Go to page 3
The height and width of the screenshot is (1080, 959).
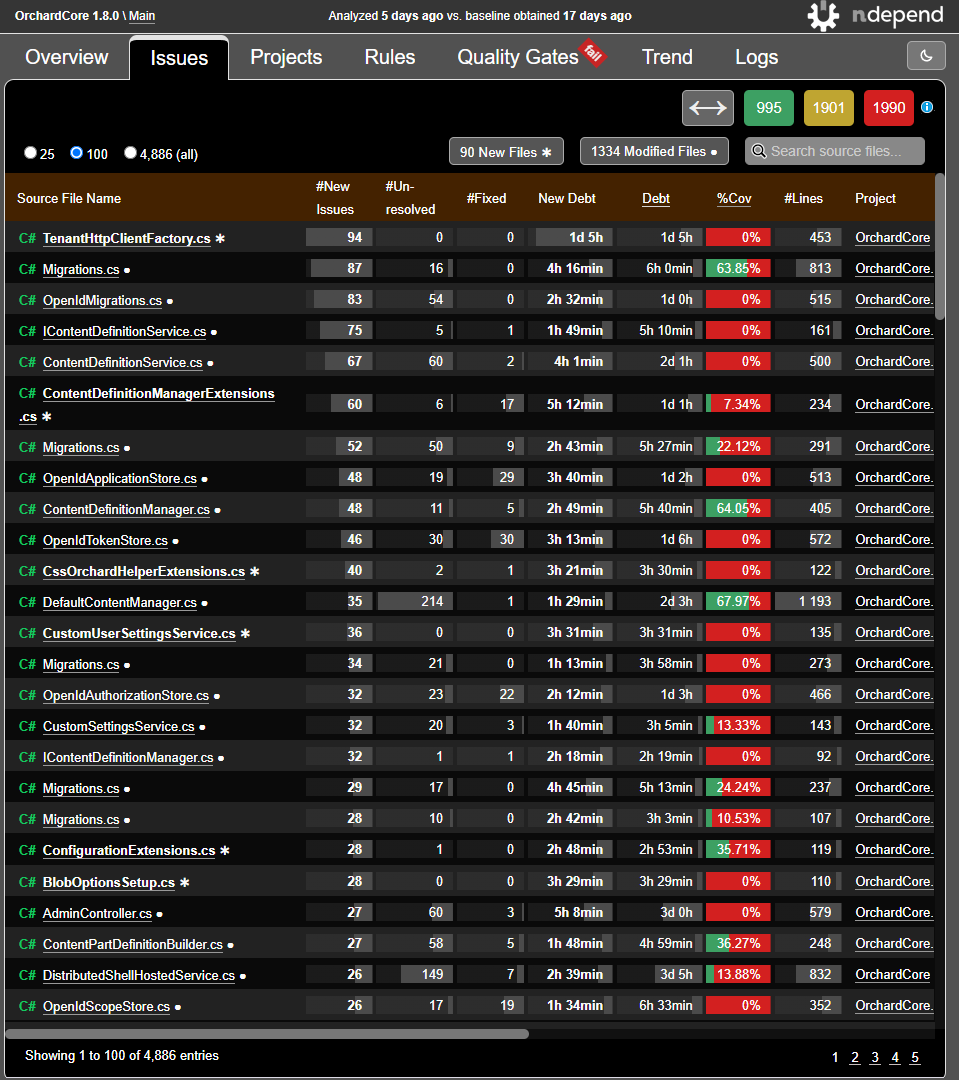[x=875, y=1057]
